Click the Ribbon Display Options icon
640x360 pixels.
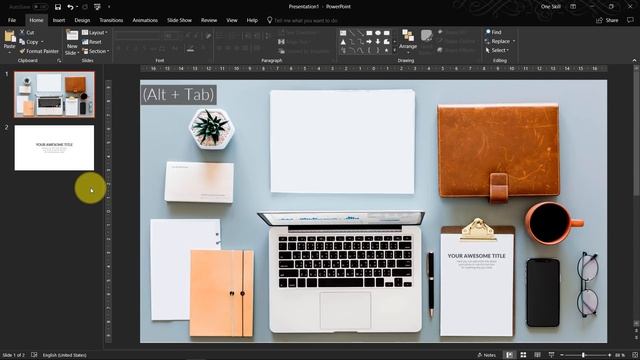(x=573, y=7)
